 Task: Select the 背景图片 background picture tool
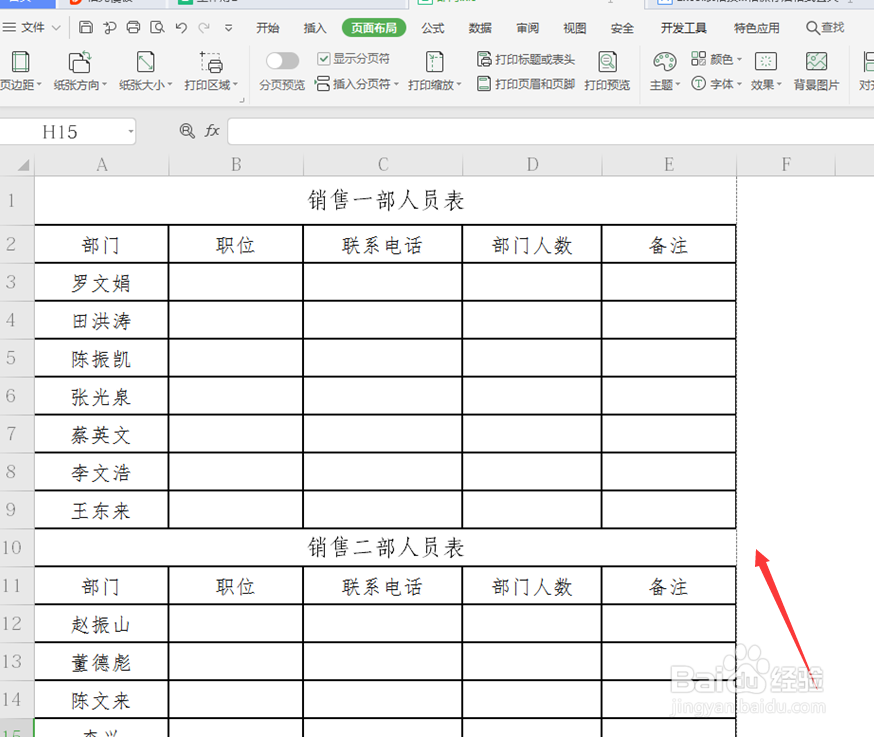(x=816, y=70)
